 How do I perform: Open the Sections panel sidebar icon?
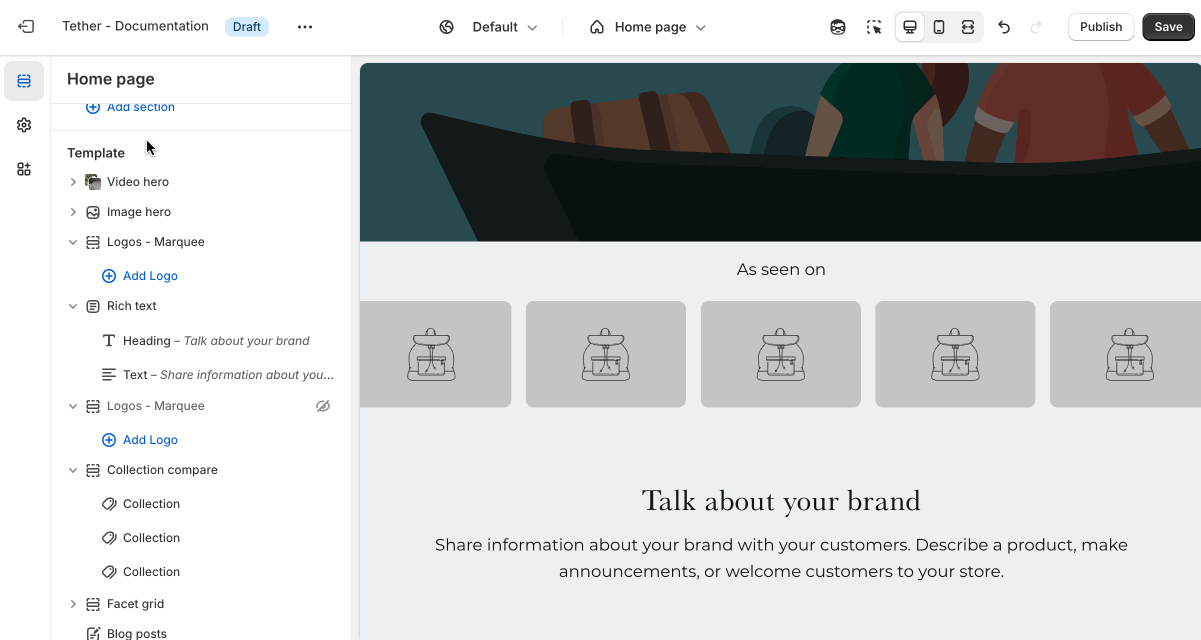24,81
